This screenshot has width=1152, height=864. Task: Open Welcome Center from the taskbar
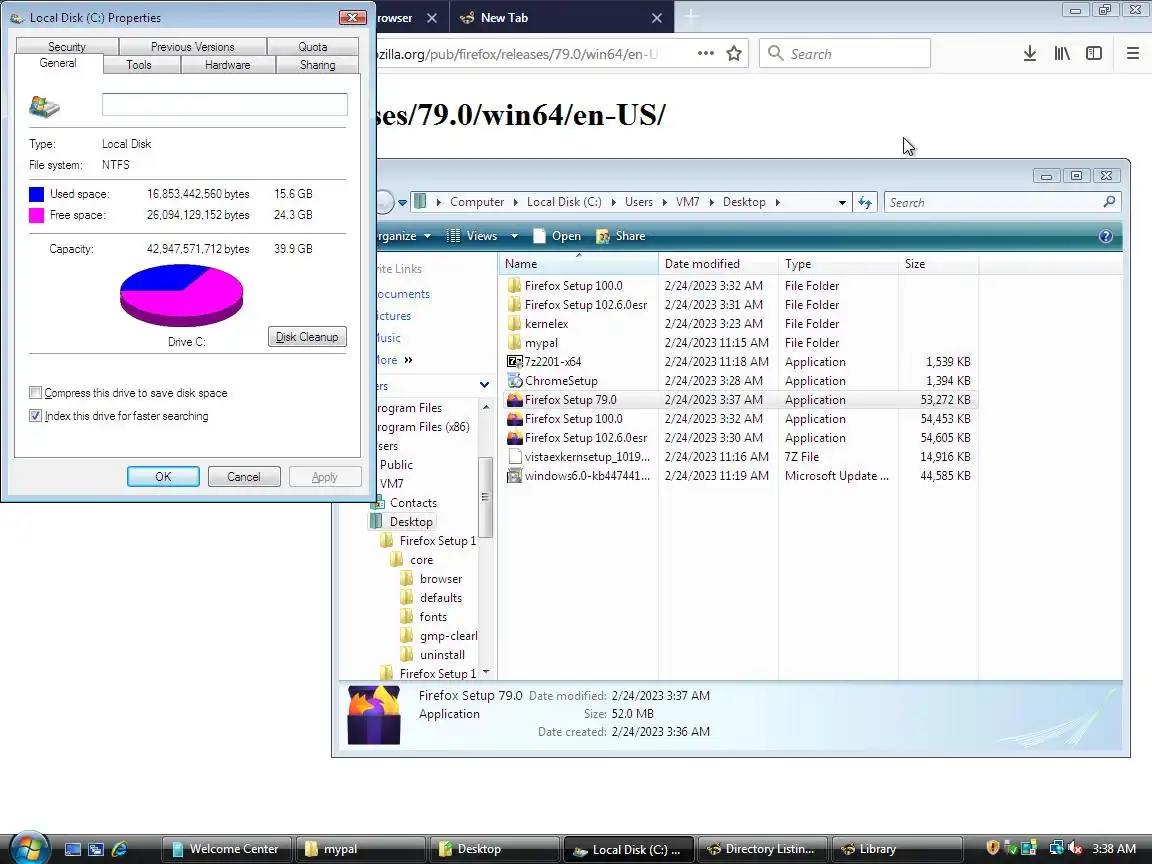click(227, 849)
